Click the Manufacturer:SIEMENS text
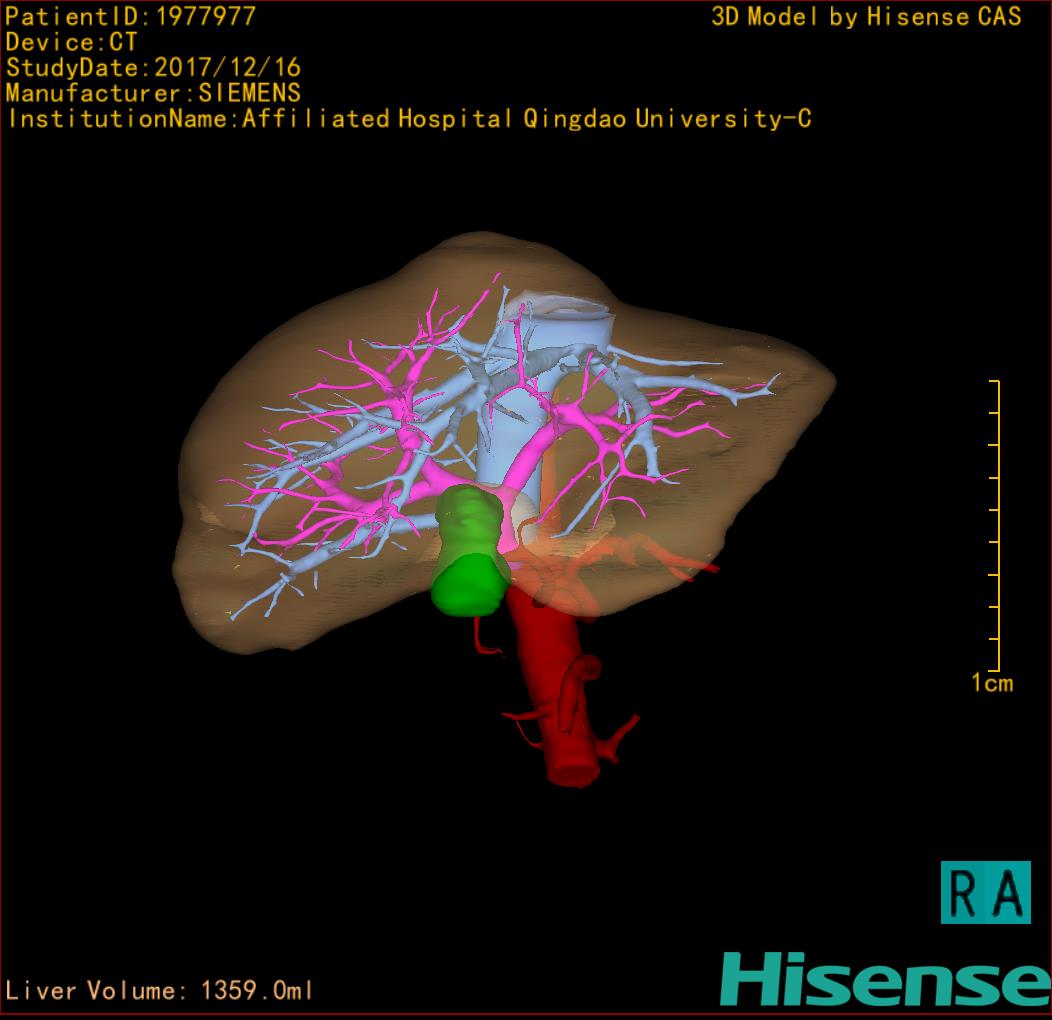The width and height of the screenshot is (1052, 1020). tap(154, 93)
